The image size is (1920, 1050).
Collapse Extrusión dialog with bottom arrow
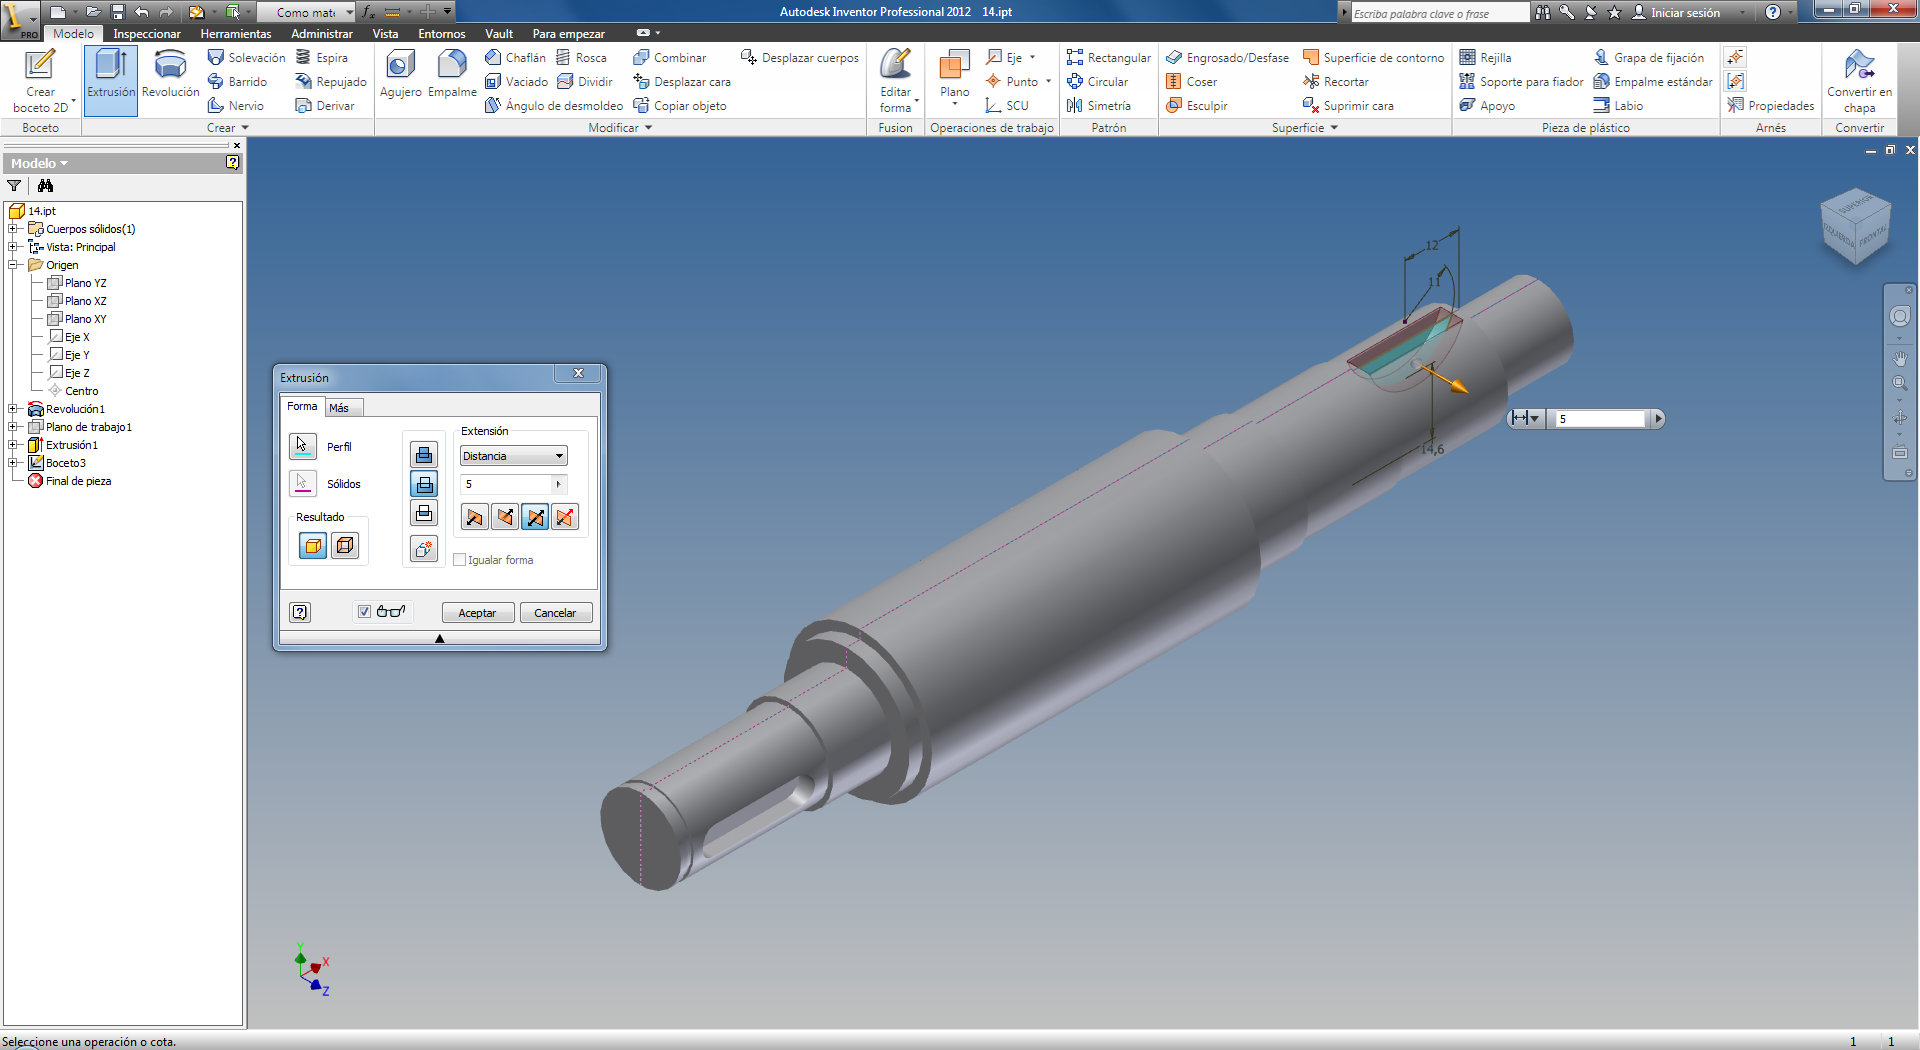439,638
